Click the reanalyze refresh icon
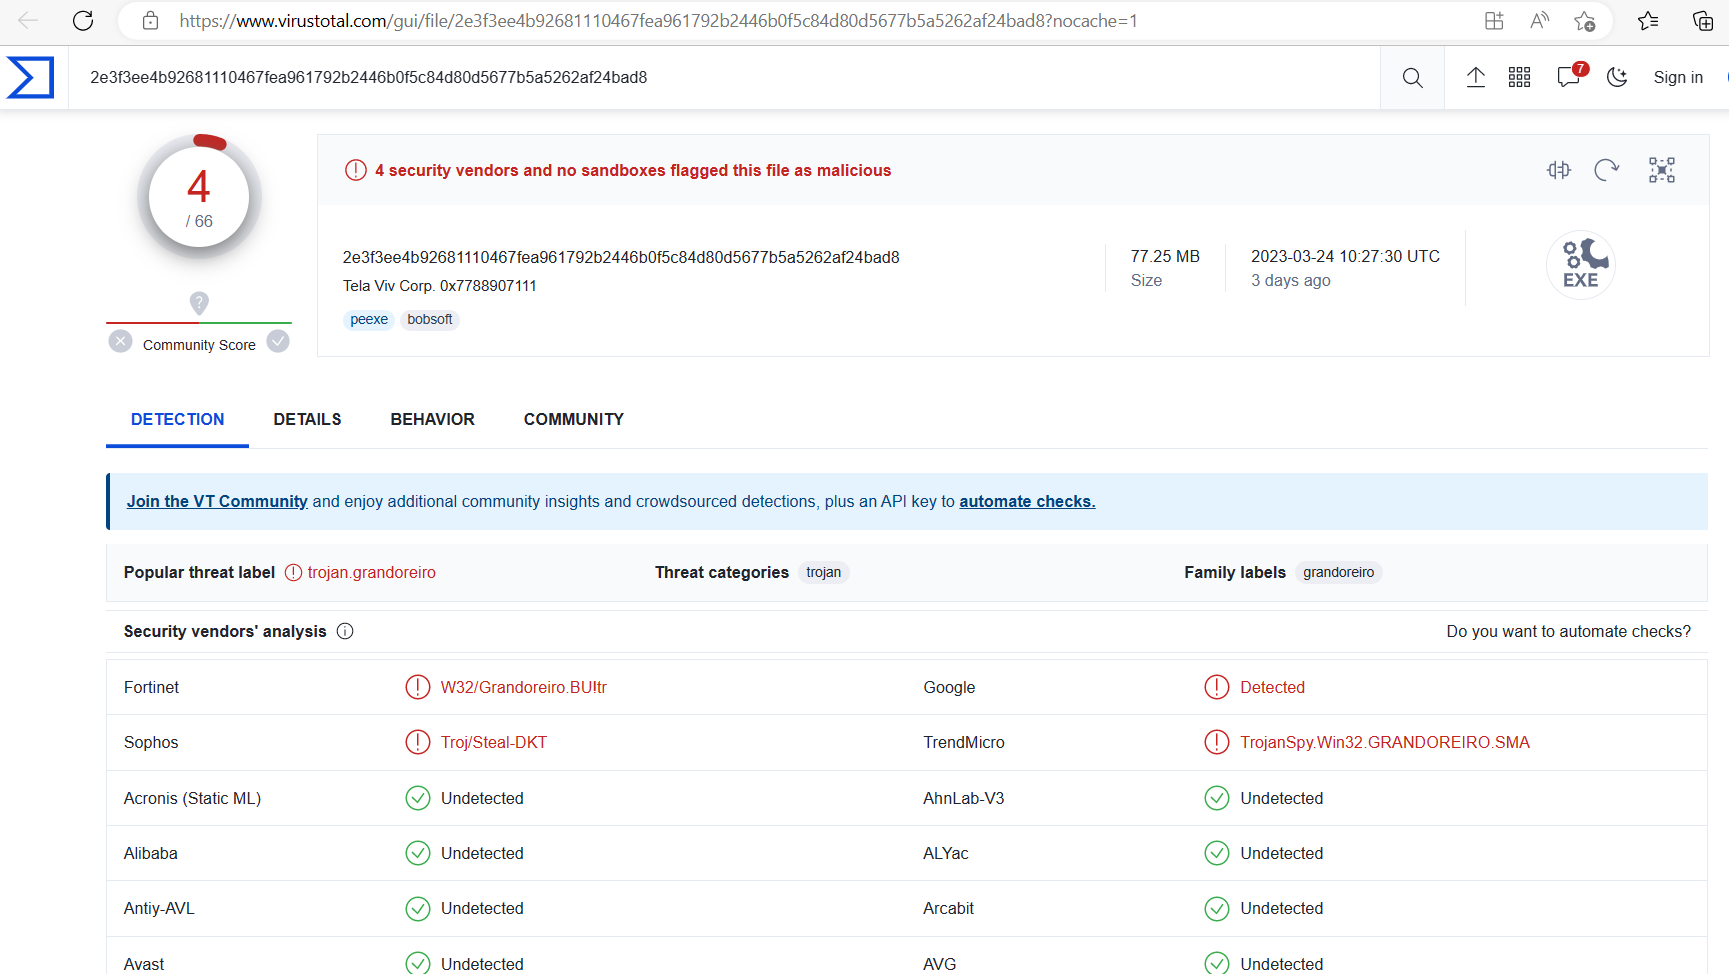The height and width of the screenshot is (974, 1729). 1606,170
